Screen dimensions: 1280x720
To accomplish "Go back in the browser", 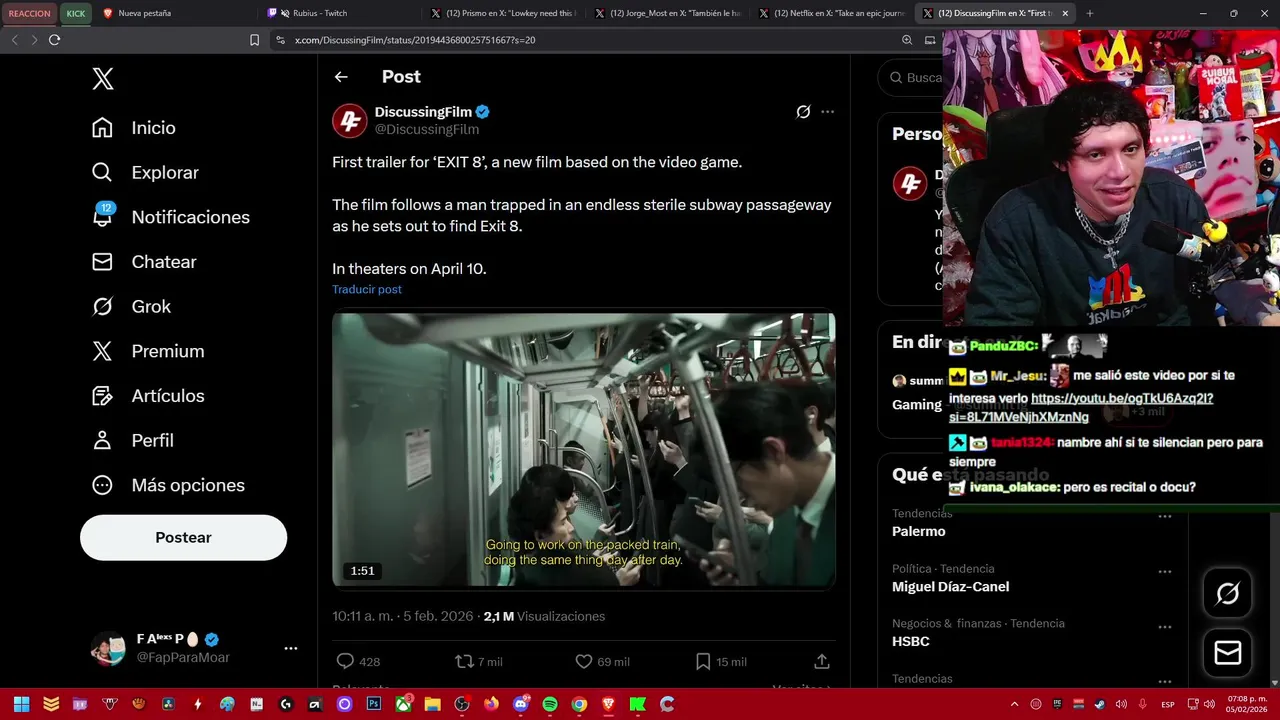I will pyautogui.click(x=14, y=40).
